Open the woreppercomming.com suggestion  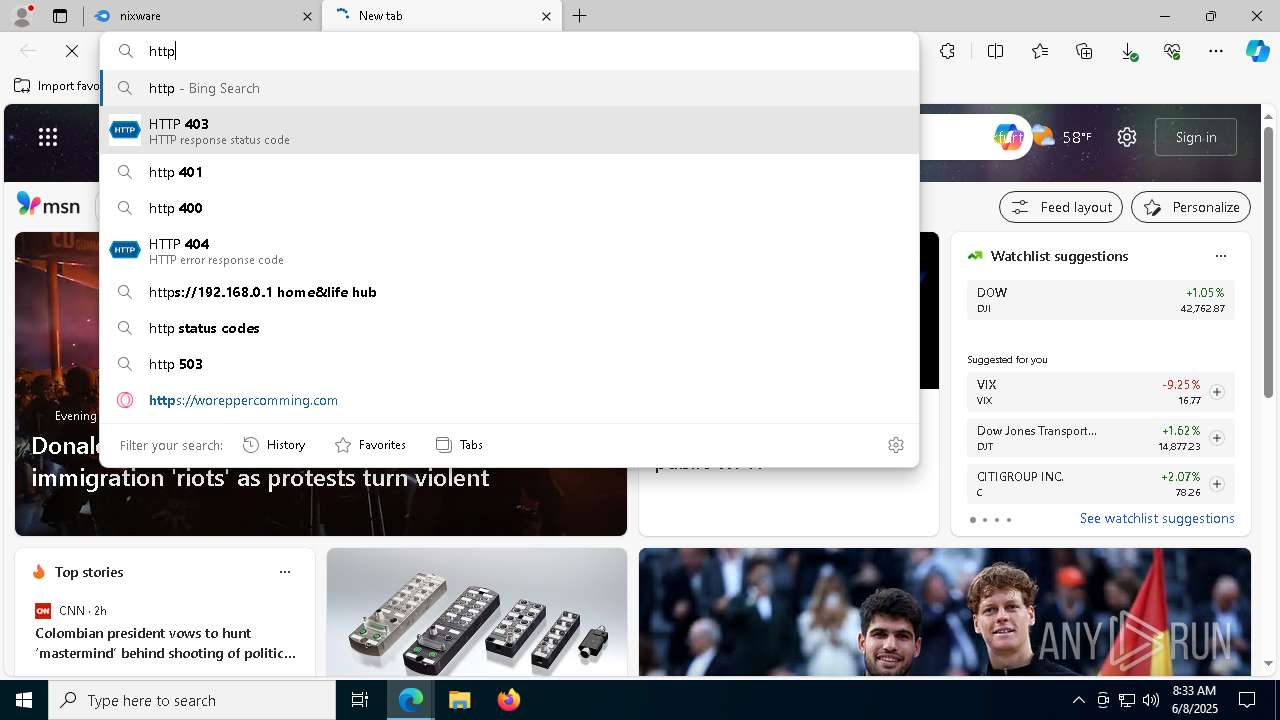[x=510, y=400]
